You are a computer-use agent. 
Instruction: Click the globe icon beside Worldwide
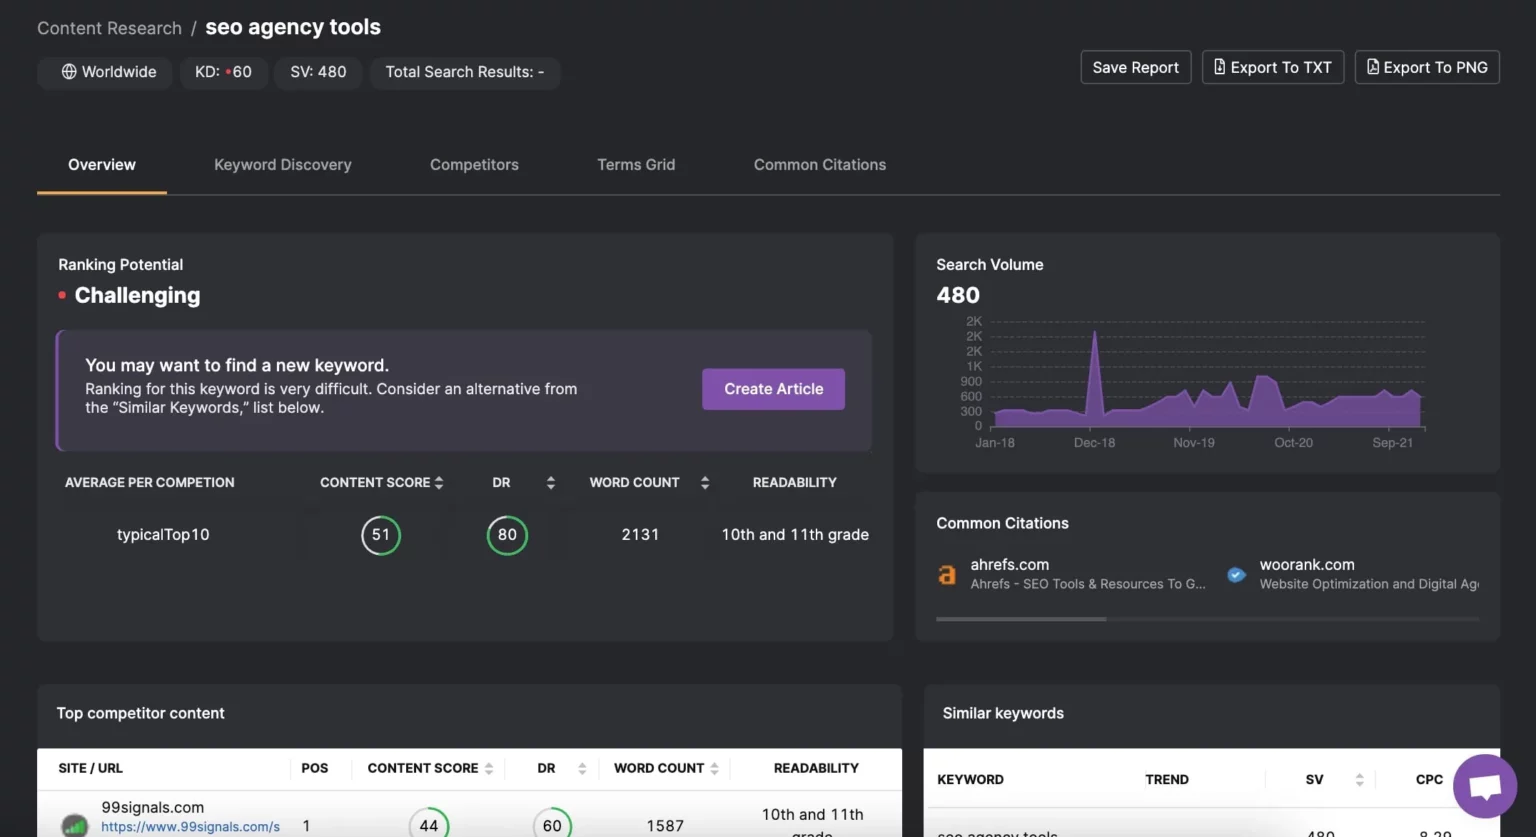coord(69,72)
